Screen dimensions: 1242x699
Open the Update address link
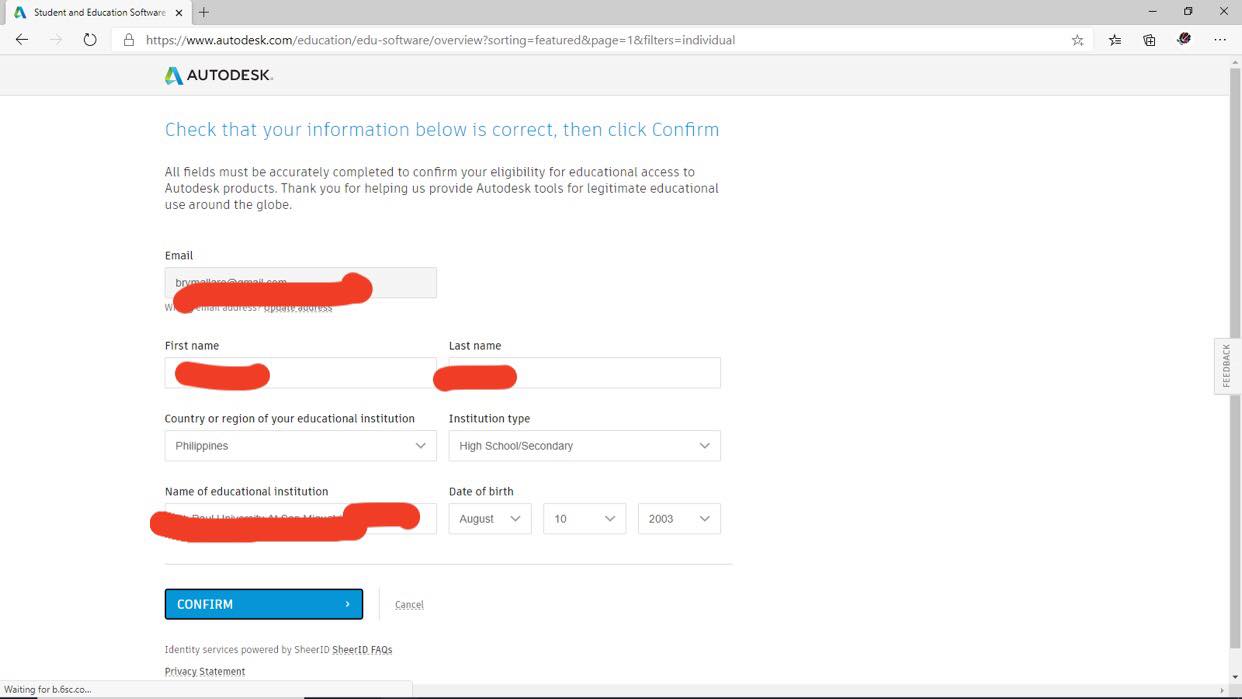297,307
